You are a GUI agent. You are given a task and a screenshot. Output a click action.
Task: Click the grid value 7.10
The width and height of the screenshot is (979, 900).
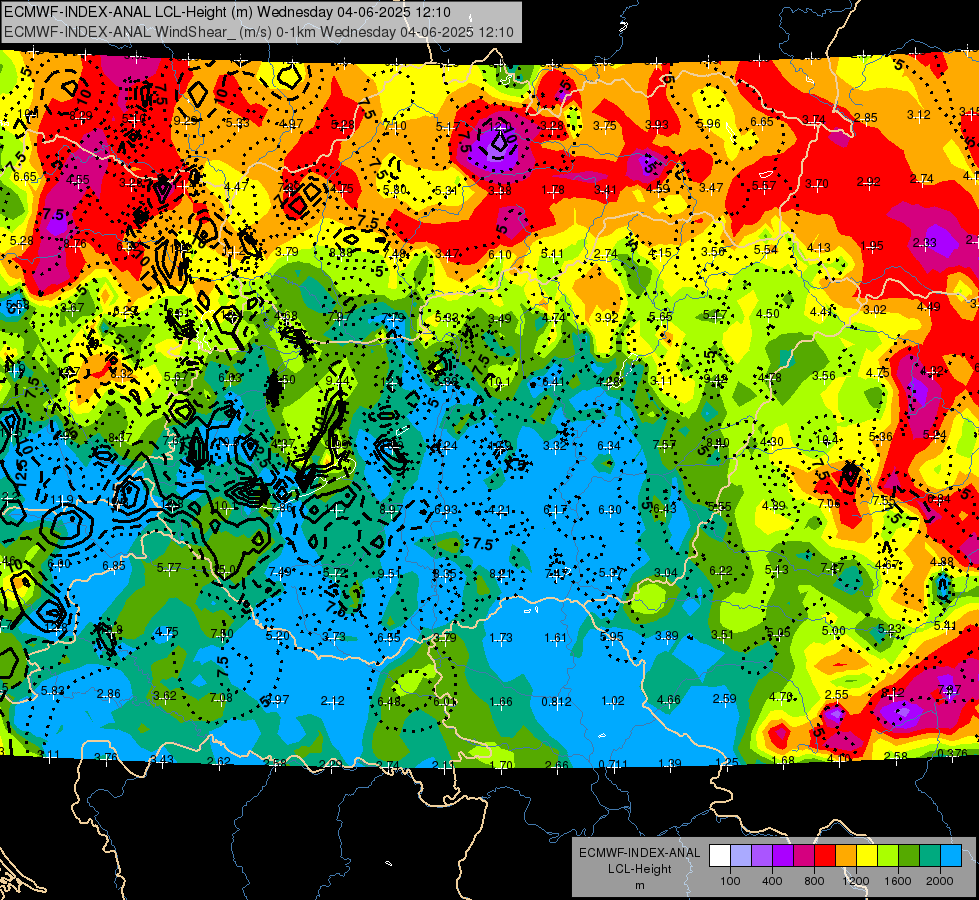395,126
